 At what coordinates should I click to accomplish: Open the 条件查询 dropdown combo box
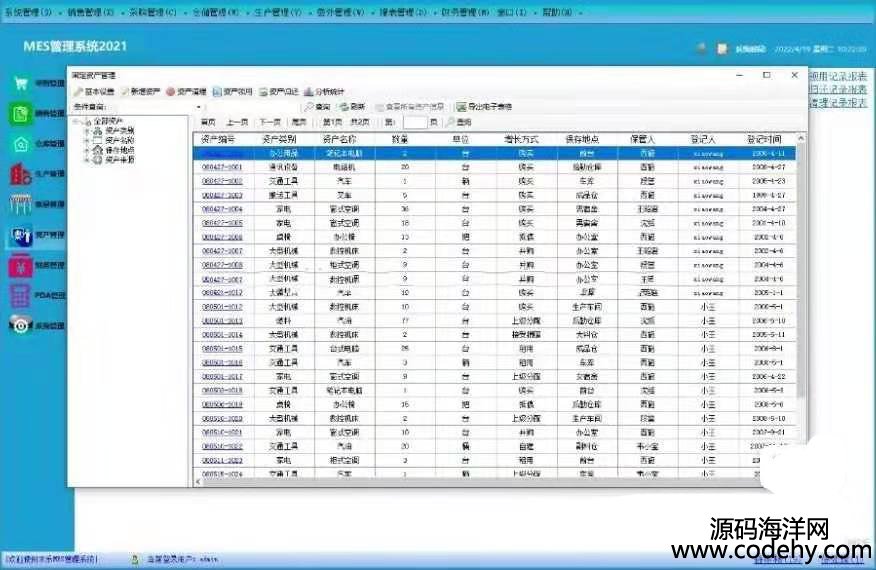(199, 107)
